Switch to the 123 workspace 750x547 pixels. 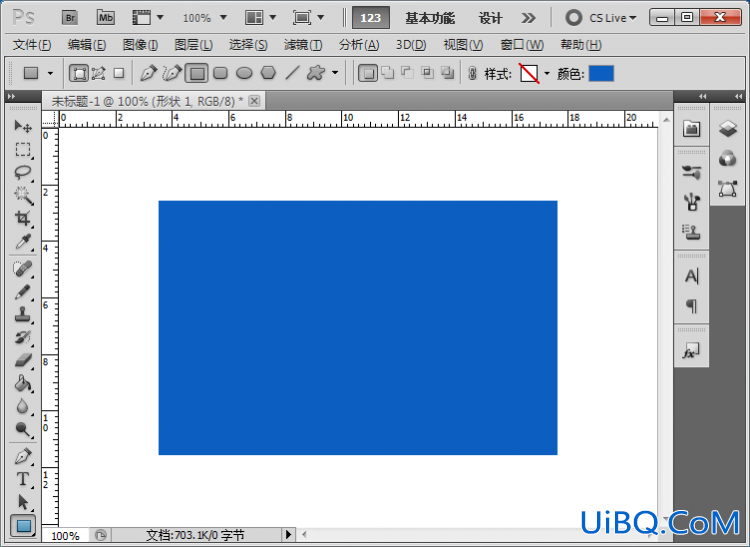point(371,18)
